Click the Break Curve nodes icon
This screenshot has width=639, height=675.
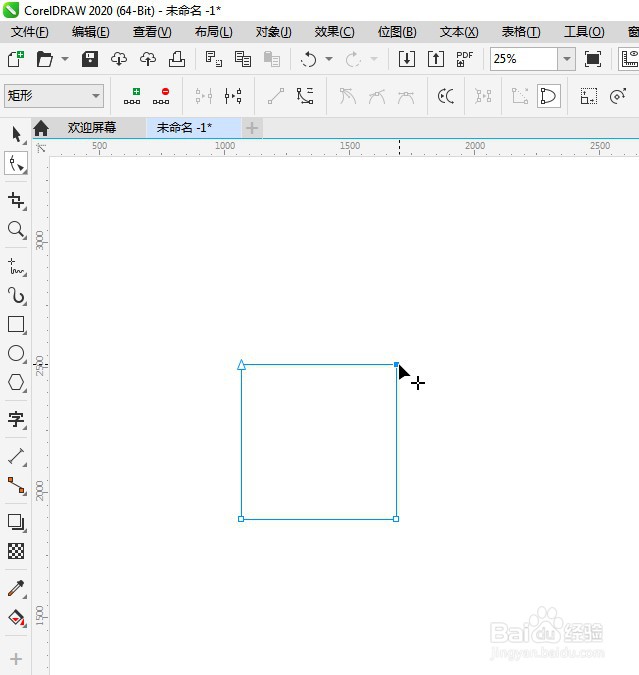[233, 96]
